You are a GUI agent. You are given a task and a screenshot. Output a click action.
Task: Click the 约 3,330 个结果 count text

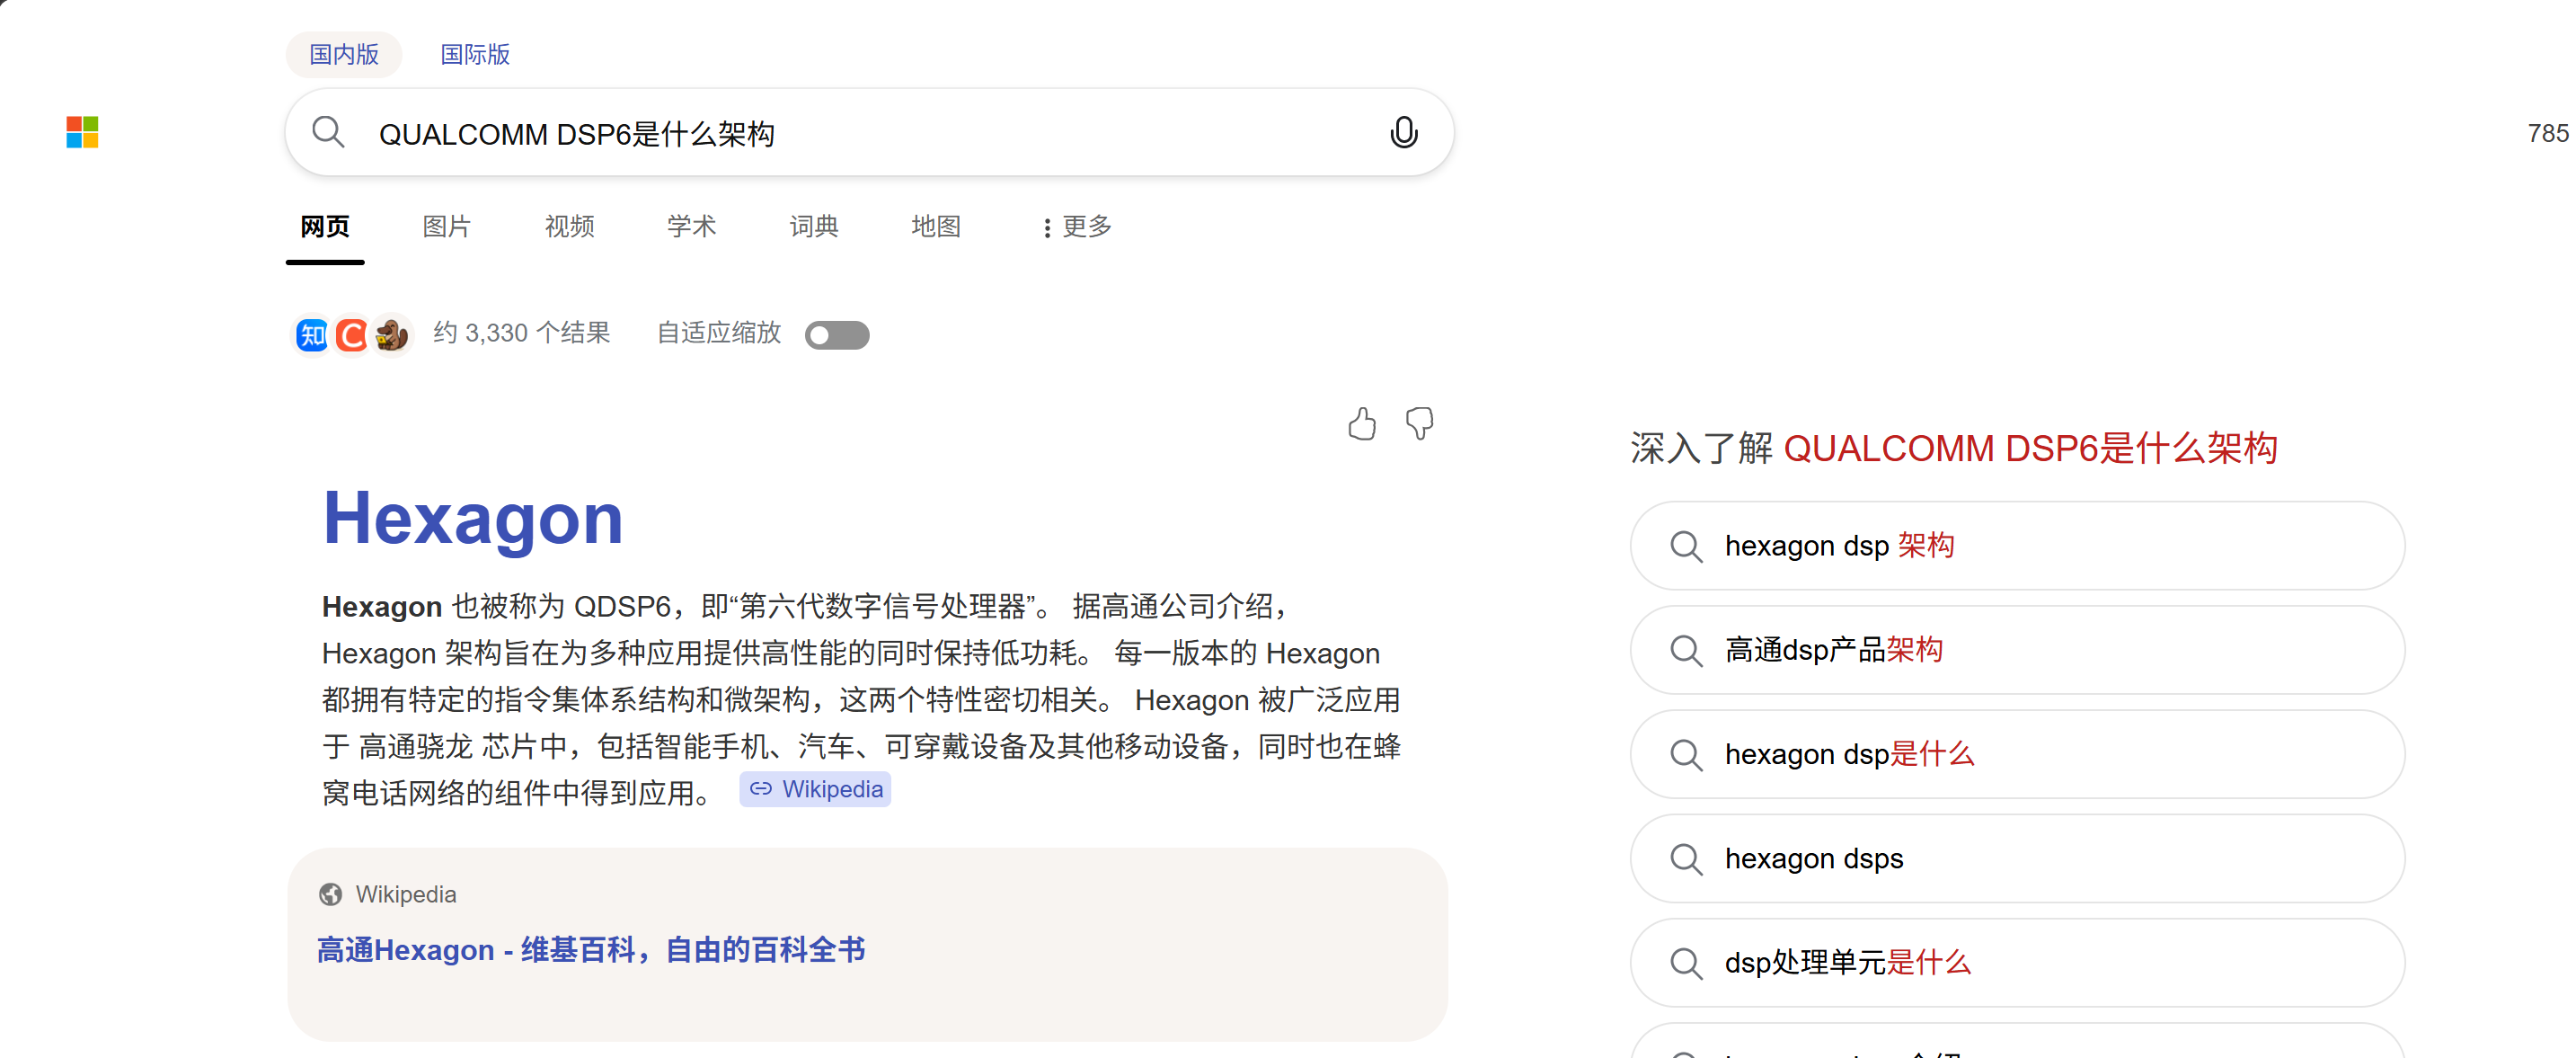pyautogui.click(x=521, y=333)
